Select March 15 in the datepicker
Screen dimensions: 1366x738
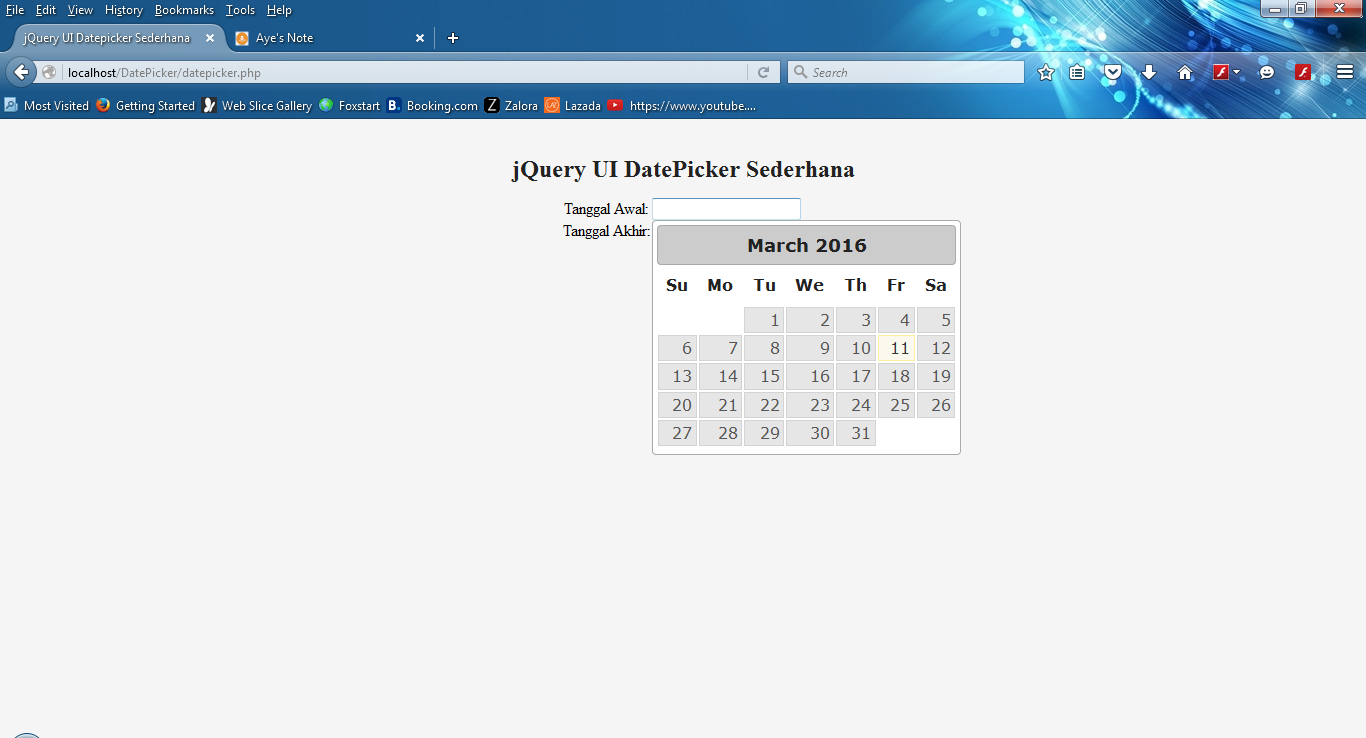point(764,376)
